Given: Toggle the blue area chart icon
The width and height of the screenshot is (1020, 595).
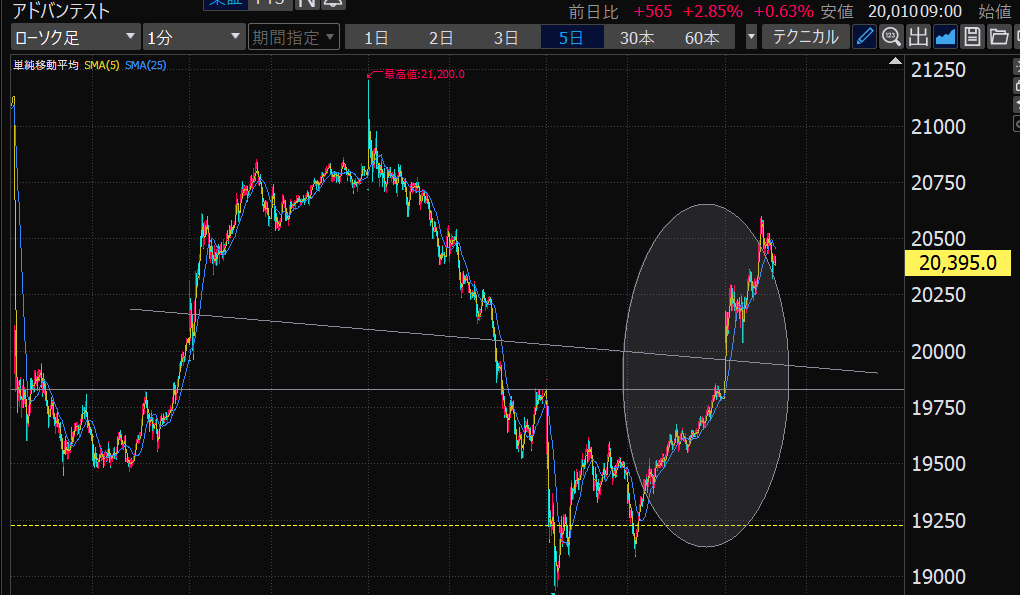Looking at the screenshot, I should tap(945, 38).
